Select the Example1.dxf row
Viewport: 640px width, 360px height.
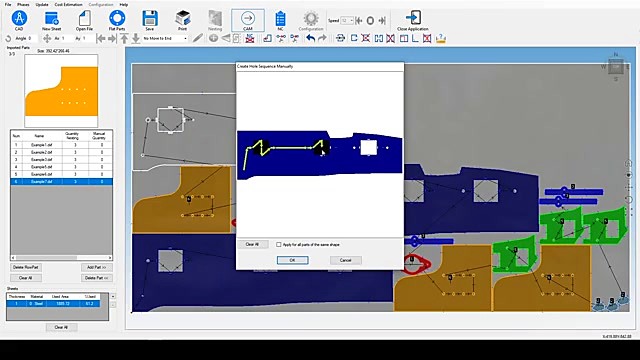[x=61, y=145]
